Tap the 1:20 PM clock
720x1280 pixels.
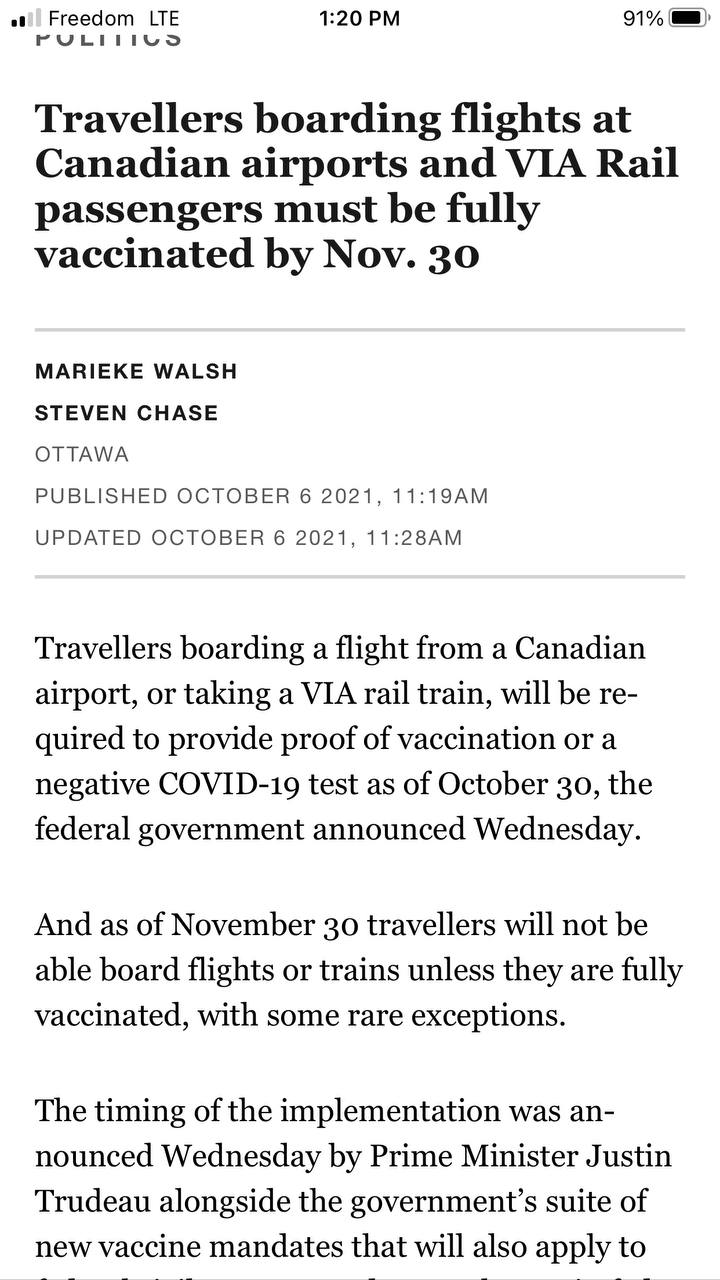tap(360, 18)
